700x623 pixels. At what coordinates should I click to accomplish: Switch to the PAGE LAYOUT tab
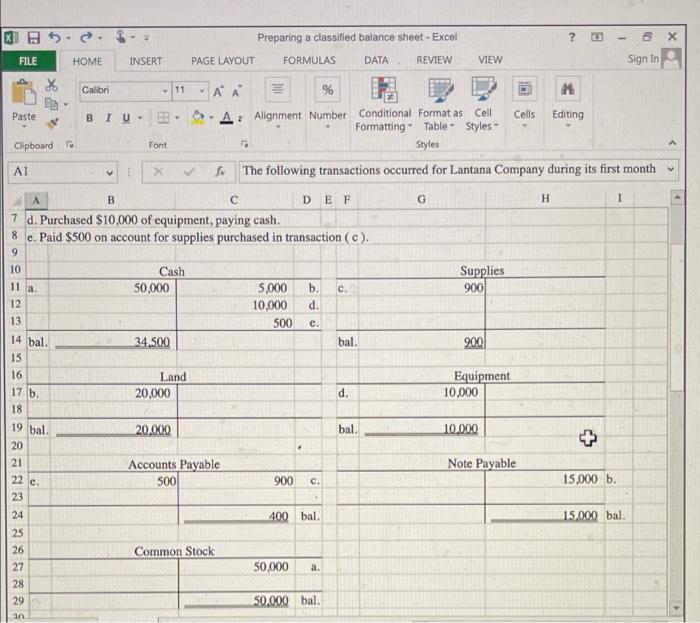[222, 61]
